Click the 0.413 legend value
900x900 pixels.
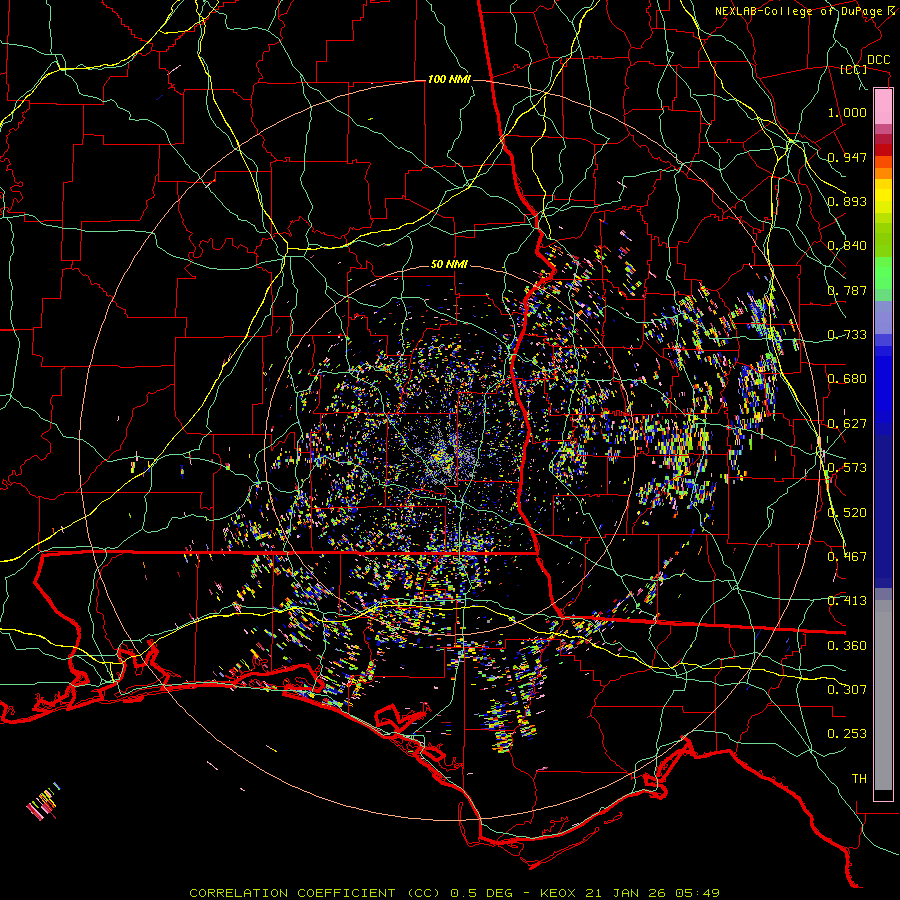(x=847, y=601)
